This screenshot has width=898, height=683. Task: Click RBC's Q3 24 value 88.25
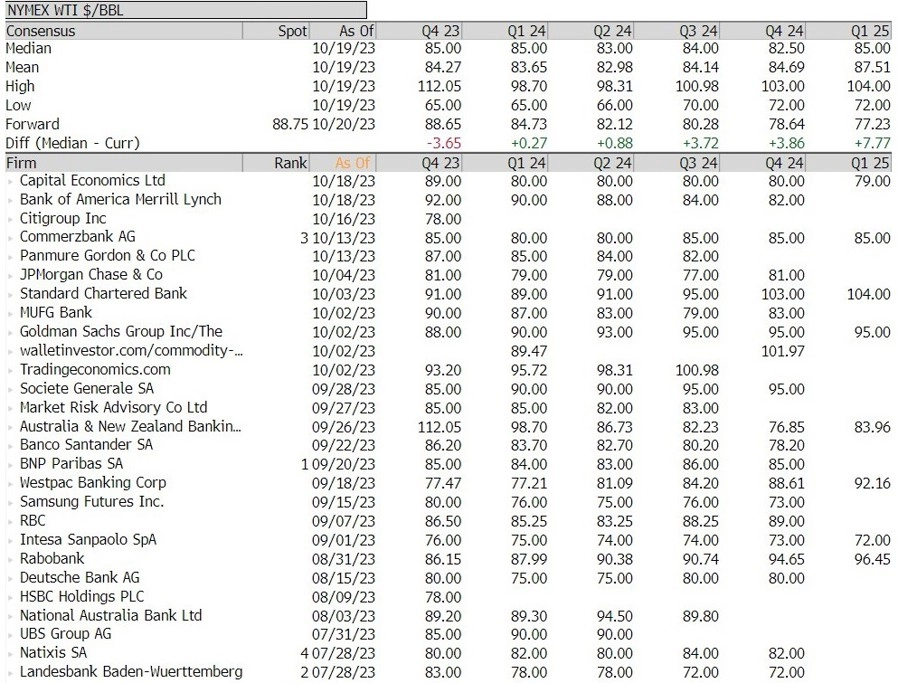click(700, 521)
